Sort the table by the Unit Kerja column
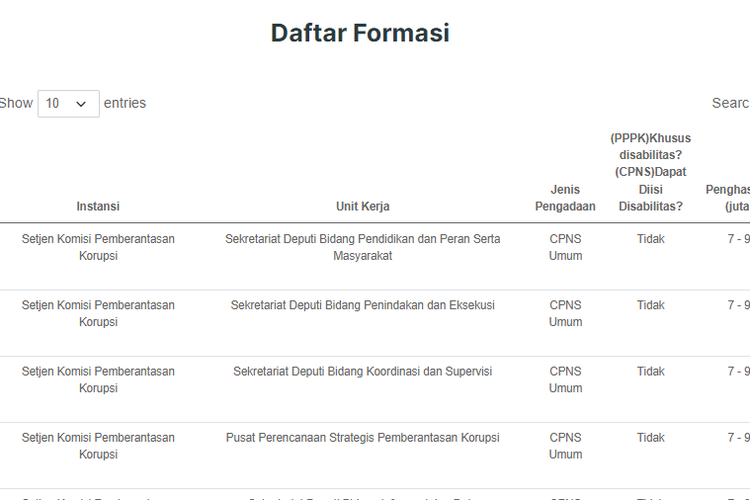750x500 pixels. pos(362,206)
